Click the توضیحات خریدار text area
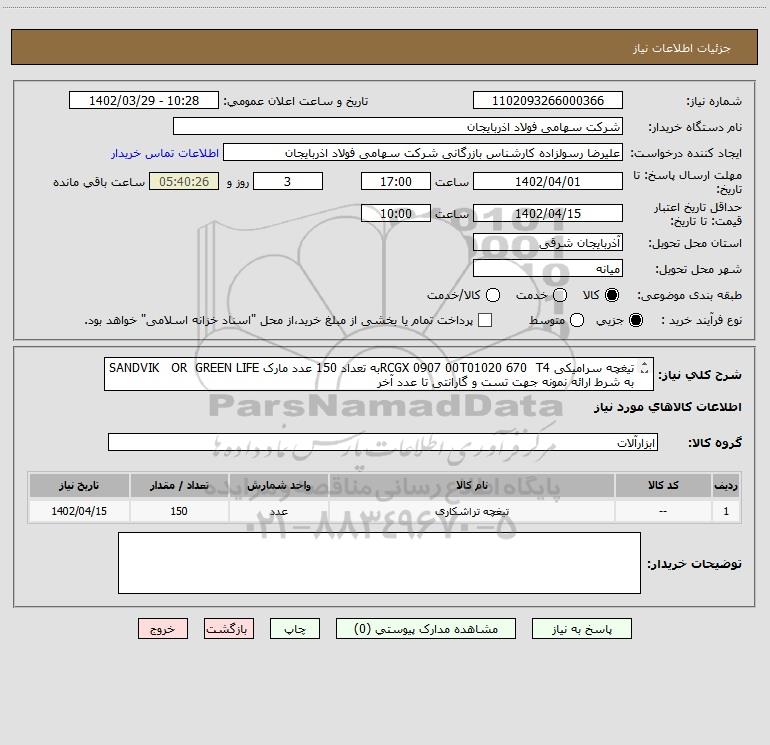Viewport: 770px width, 745px height. point(379,563)
